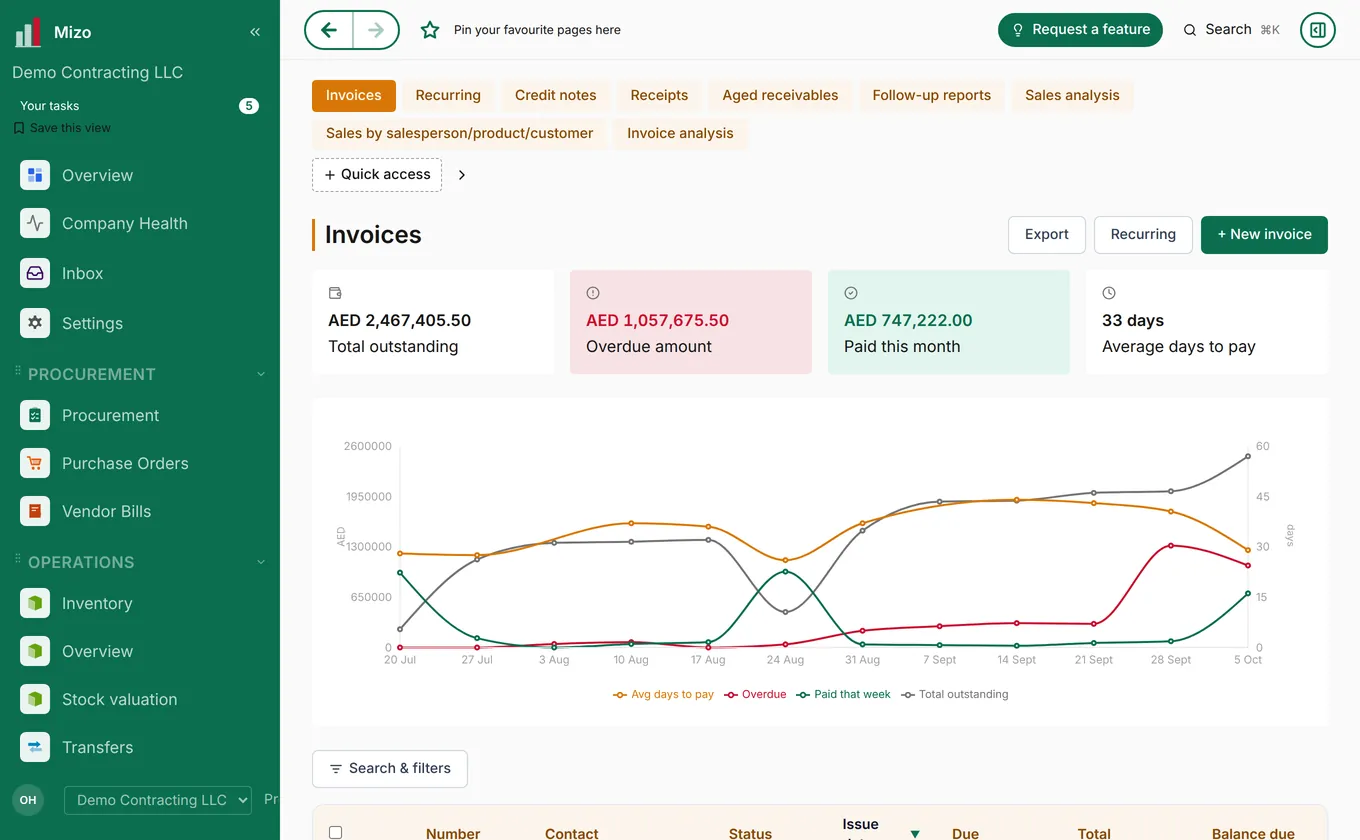This screenshot has width=1360, height=840.
Task: Toggle the side panel icon top right
Action: pyautogui.click(x=1318, y=30)
